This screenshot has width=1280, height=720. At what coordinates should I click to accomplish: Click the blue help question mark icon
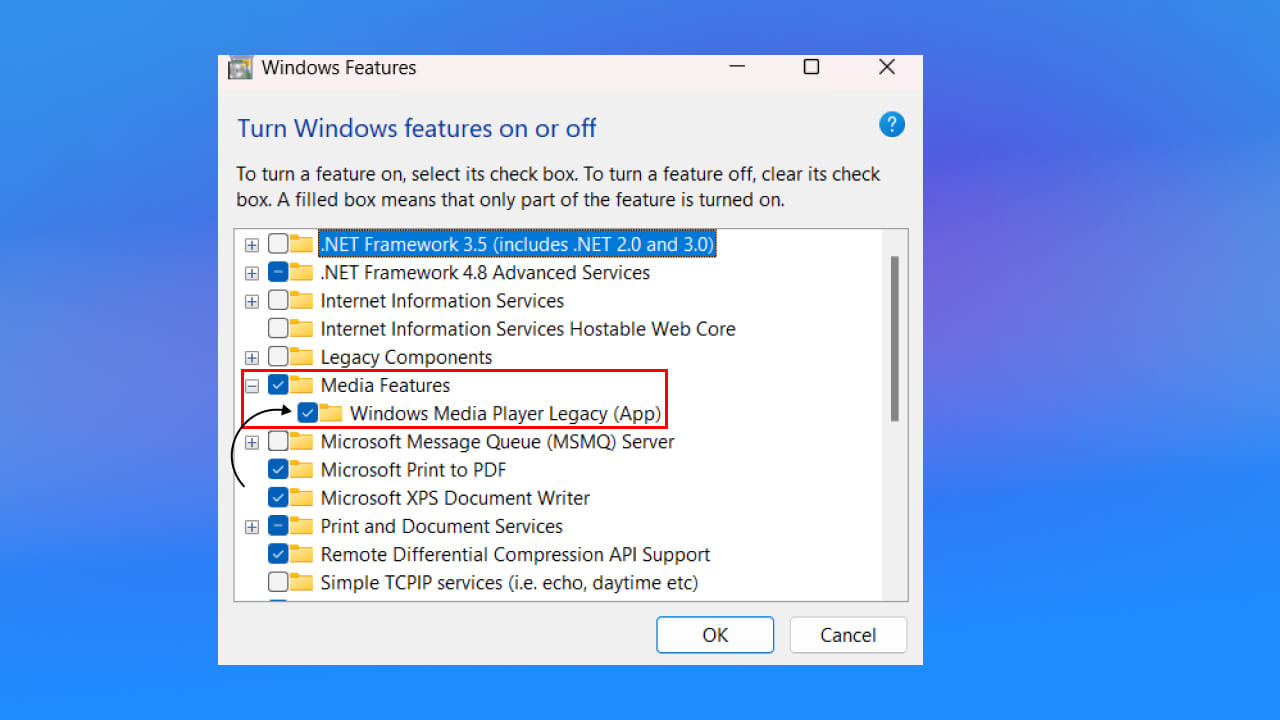point(891,125)
